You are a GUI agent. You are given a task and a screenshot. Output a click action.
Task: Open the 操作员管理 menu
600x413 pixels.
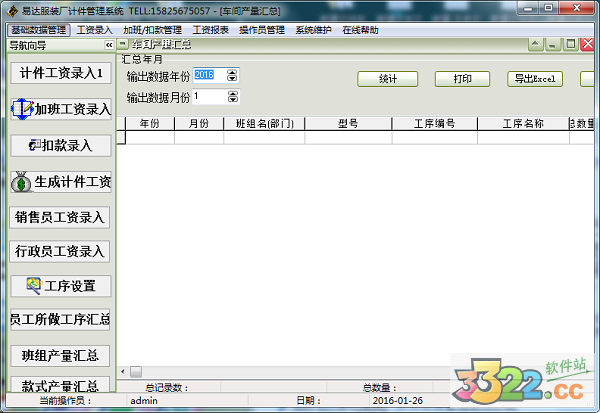click(262, 30)
